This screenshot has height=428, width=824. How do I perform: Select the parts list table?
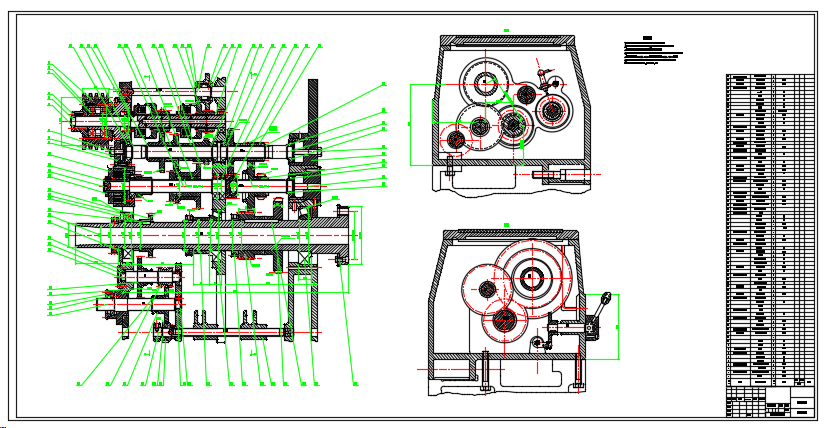tap(770, 231)
